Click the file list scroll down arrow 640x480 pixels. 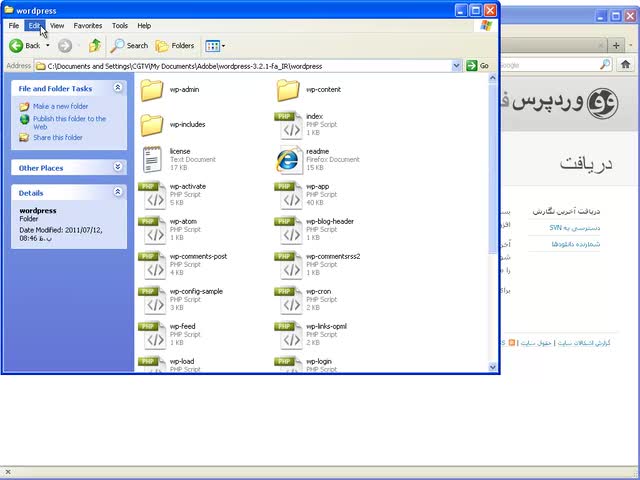[x=493, y=367]
